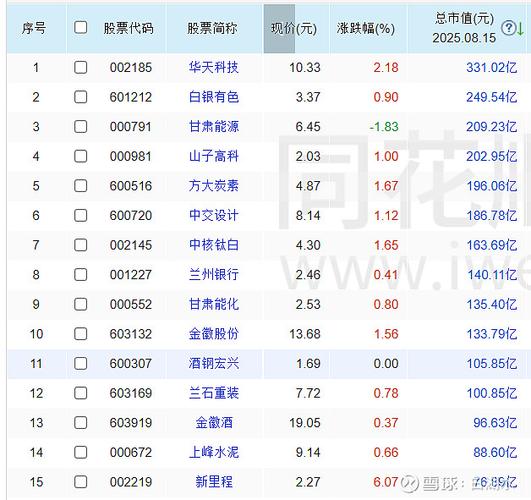Open the 白银有色 stock link
This screenshot has width=531, height=500.
coord(214,97)
